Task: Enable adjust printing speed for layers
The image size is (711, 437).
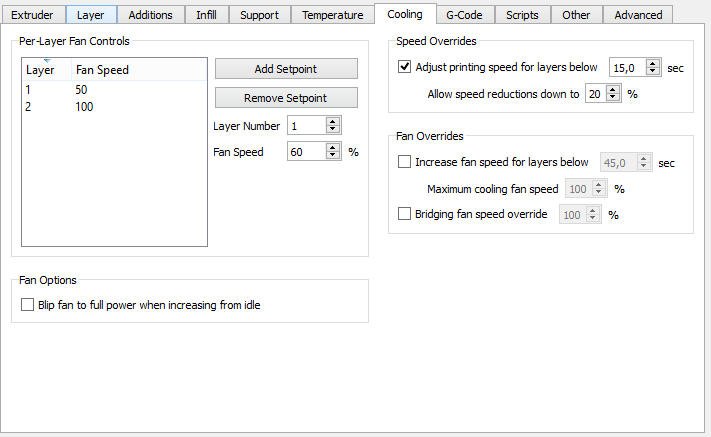Action: (x=405, y=68)
